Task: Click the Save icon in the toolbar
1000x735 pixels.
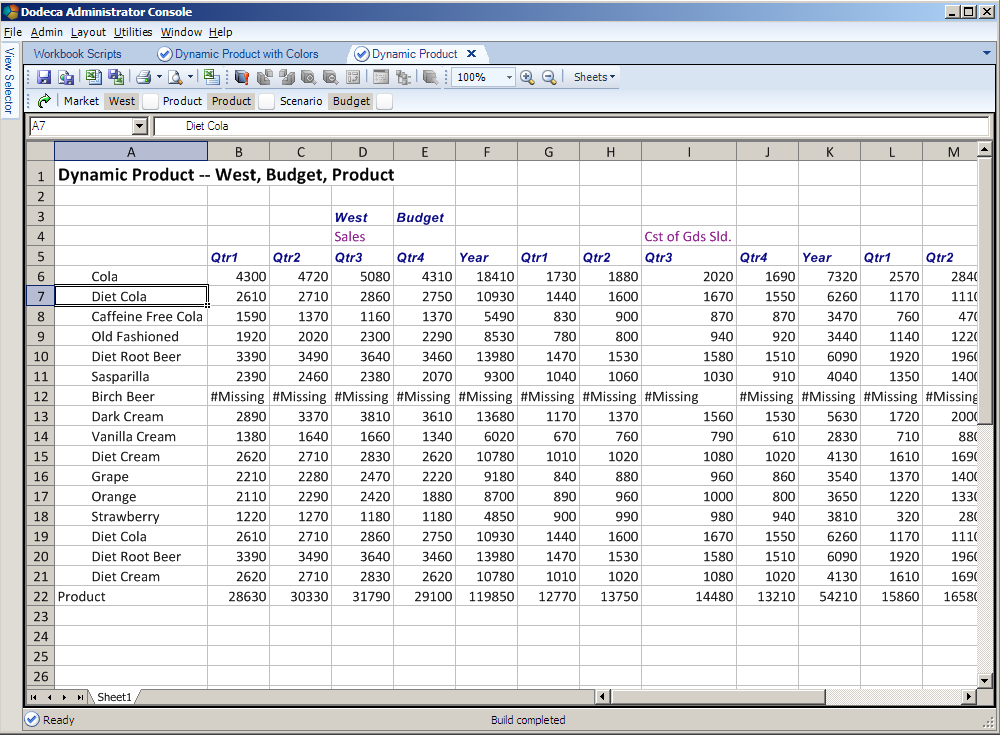Action: point(44,77)
